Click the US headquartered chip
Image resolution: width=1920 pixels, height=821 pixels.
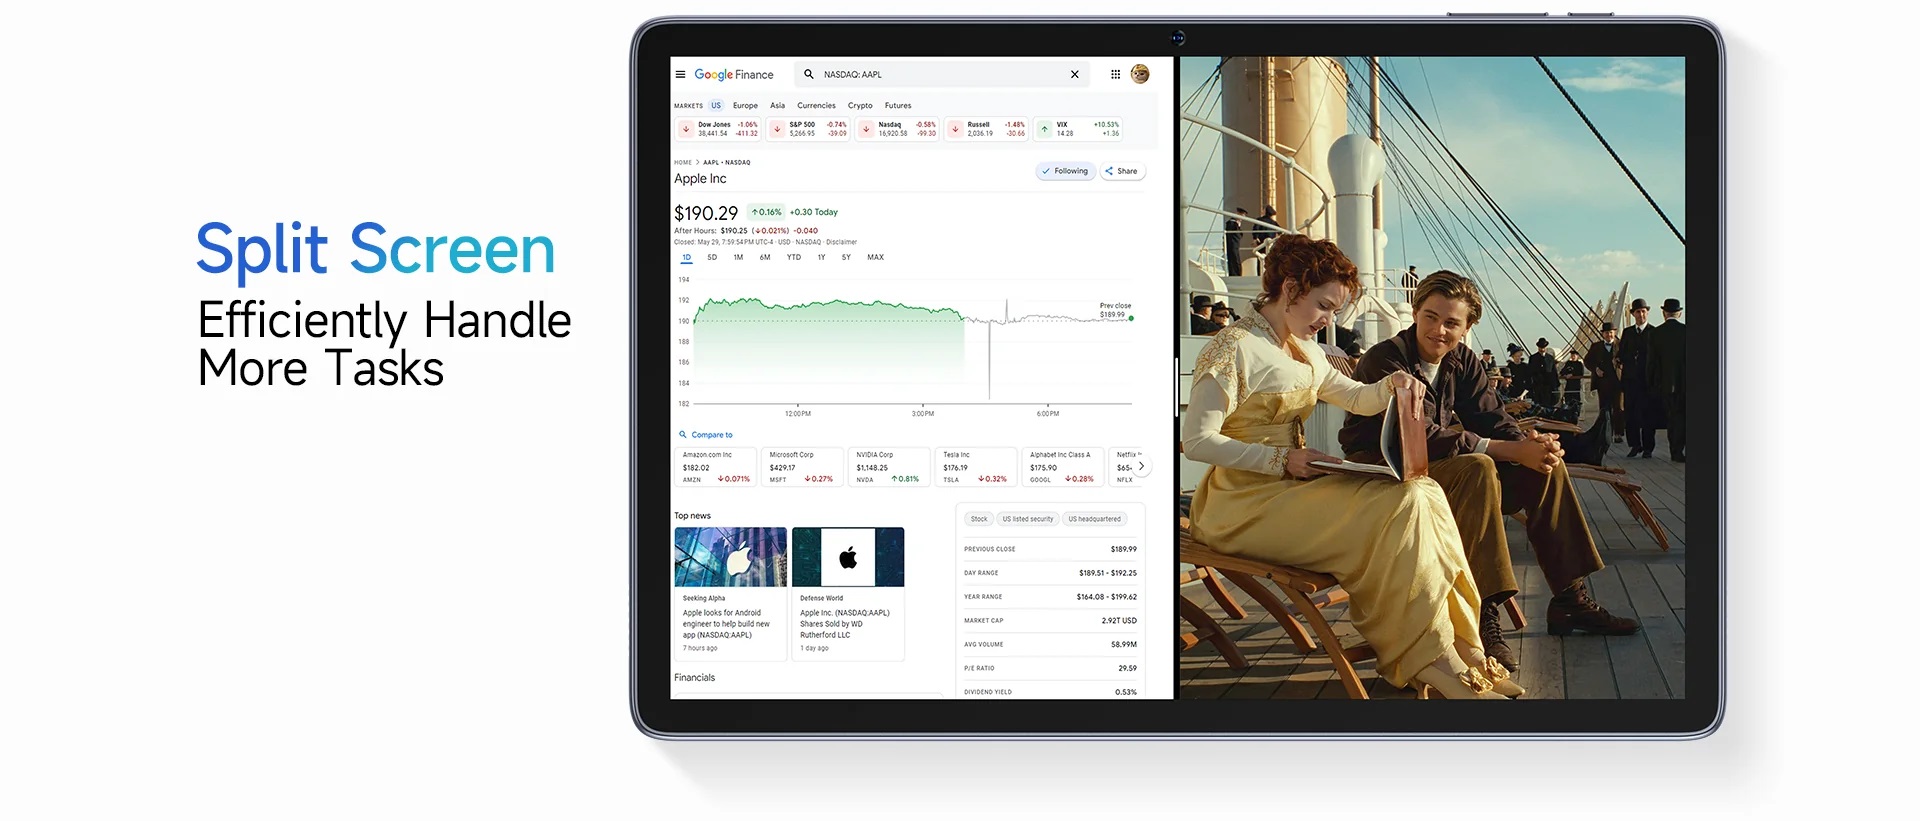(1094, 519)
